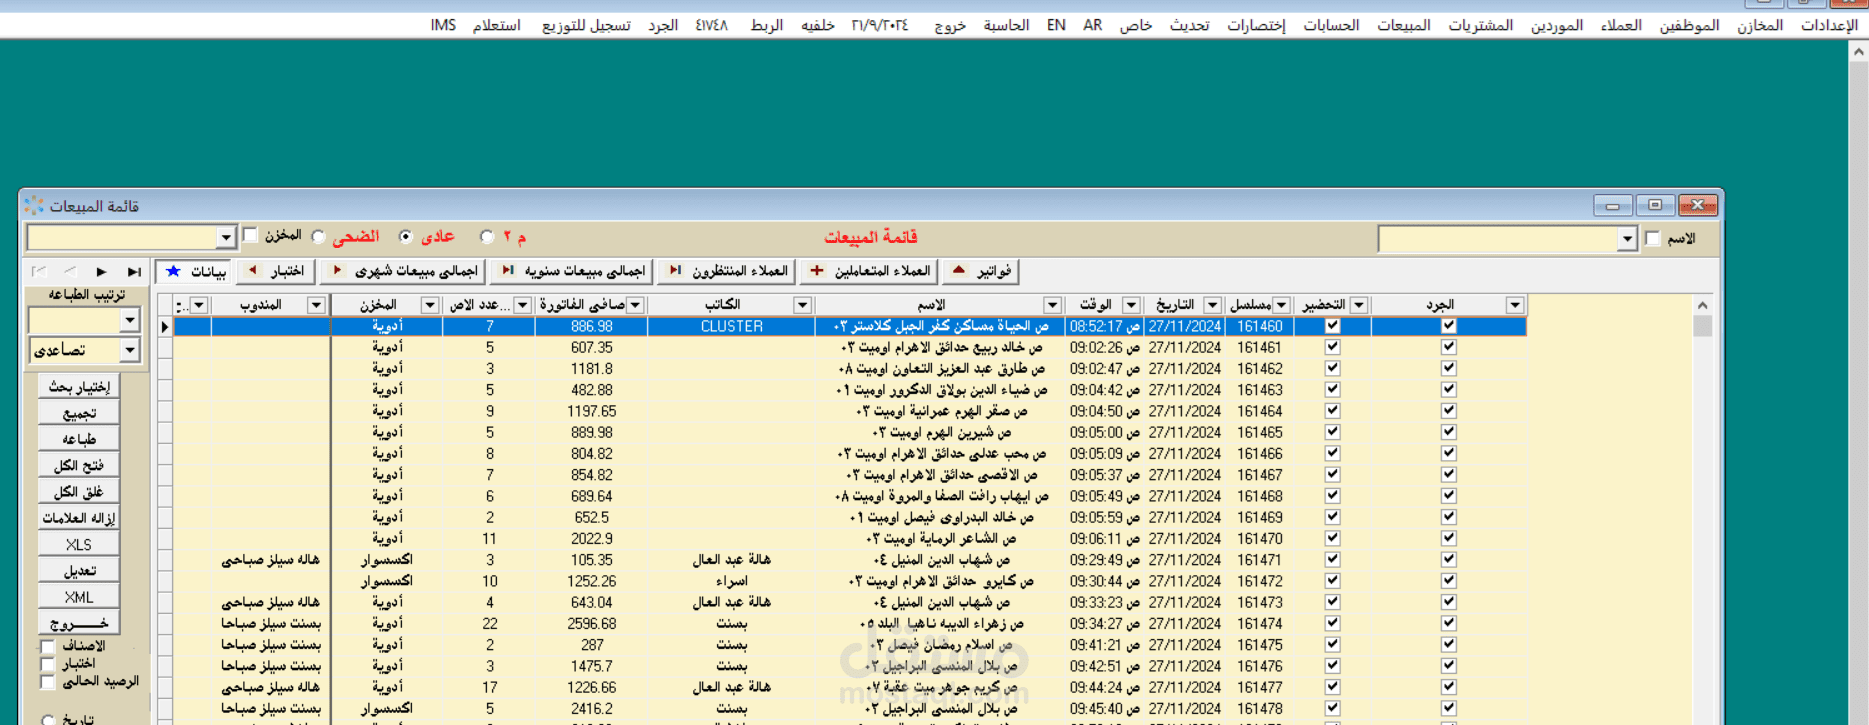The image size is (1869, 725).
Task: Click the خروج button in side panel
Action: (x=79, y=623)
